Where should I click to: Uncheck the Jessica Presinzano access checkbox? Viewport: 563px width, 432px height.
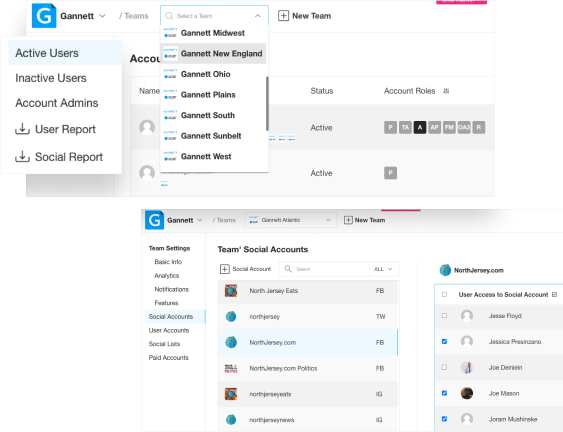tap(444, 342)
